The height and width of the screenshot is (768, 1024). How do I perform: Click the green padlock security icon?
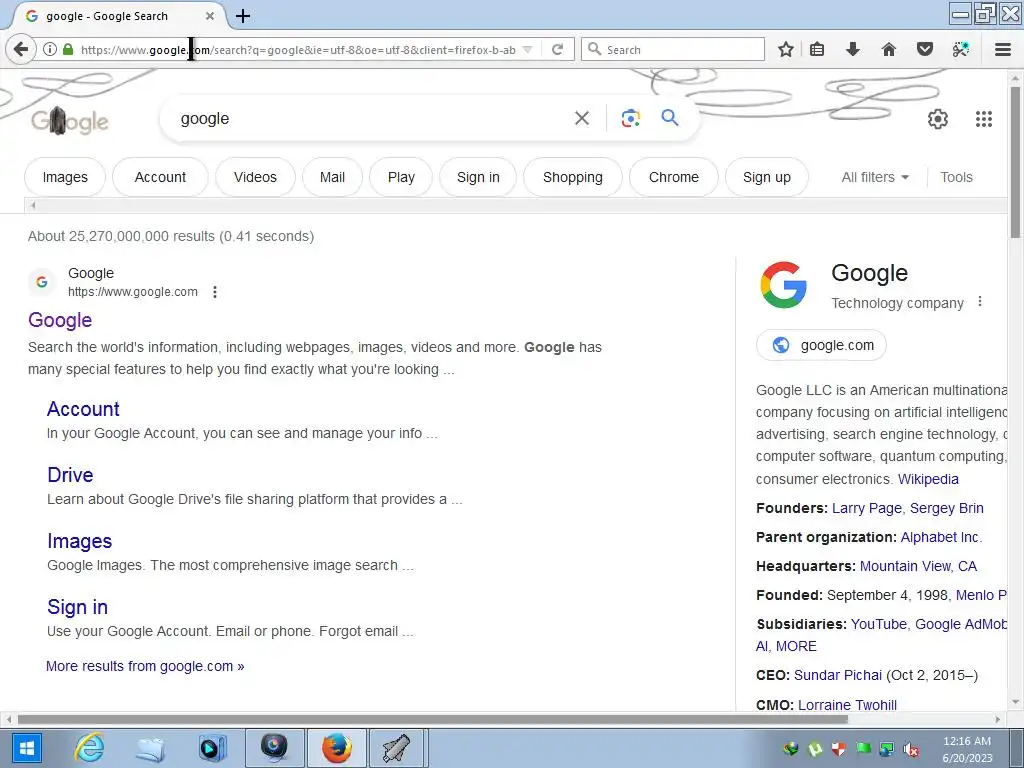coord(67,49)
